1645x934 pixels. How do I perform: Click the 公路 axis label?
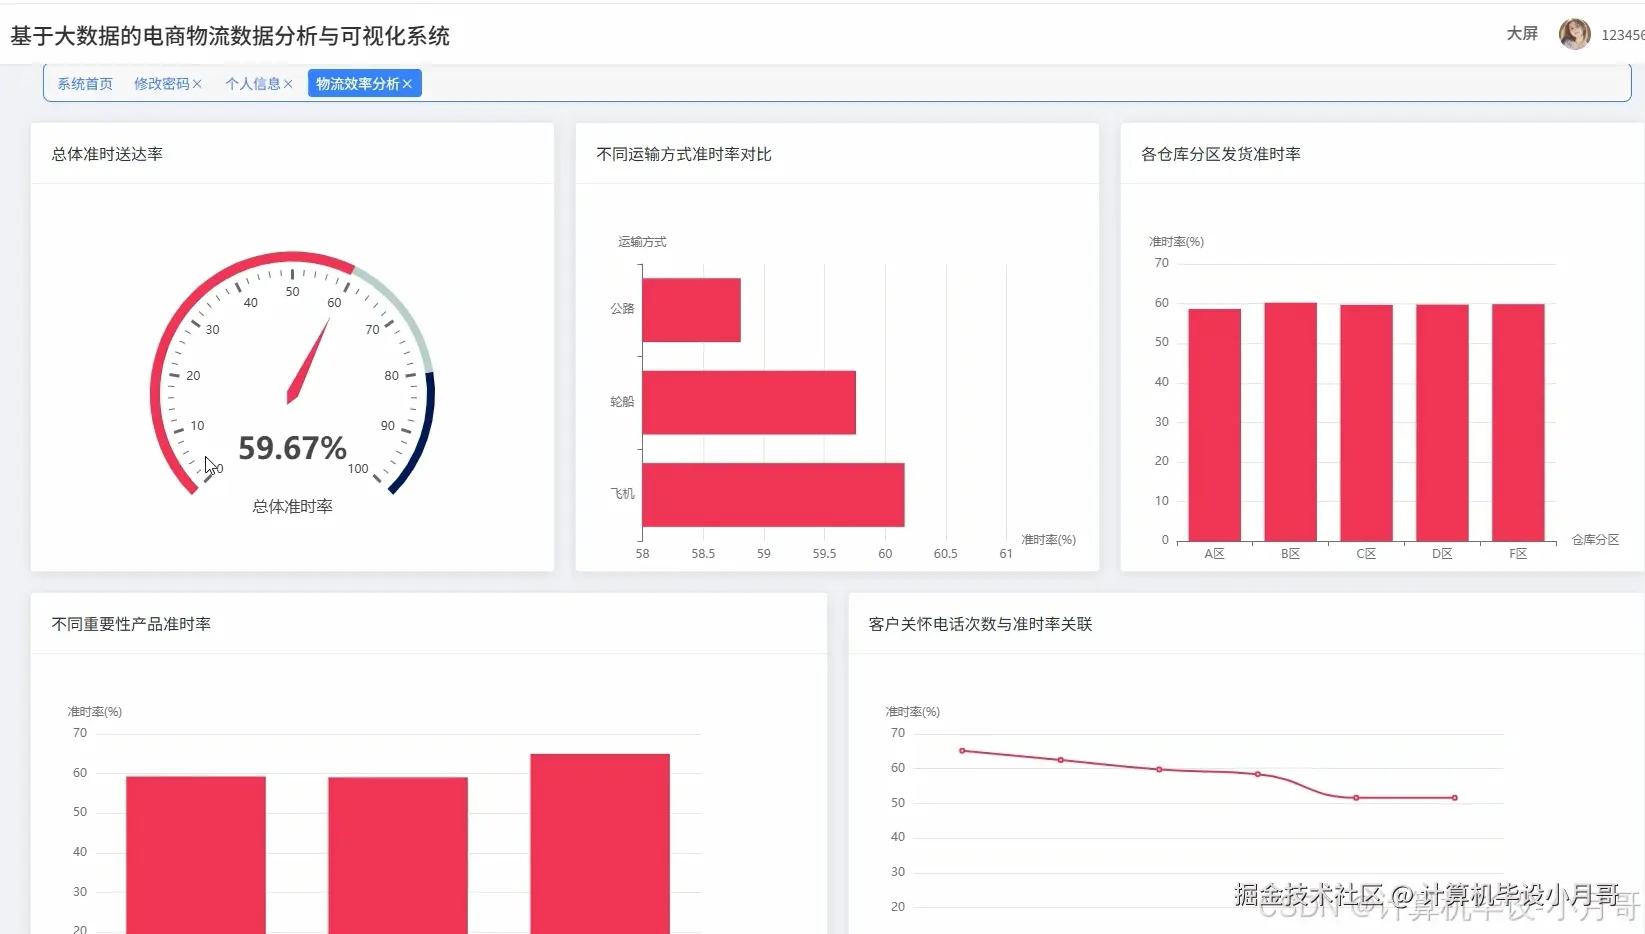tap(622, 309)
